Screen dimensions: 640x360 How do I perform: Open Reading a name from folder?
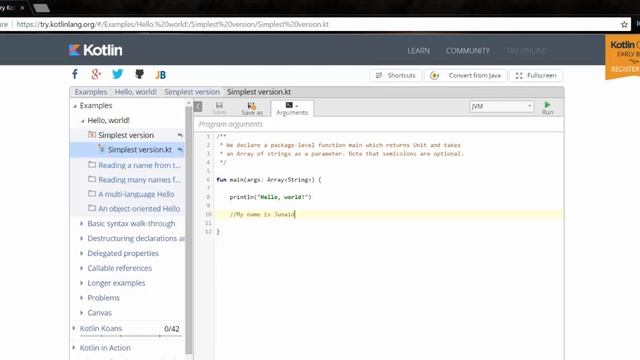click(x=139, y=165)
